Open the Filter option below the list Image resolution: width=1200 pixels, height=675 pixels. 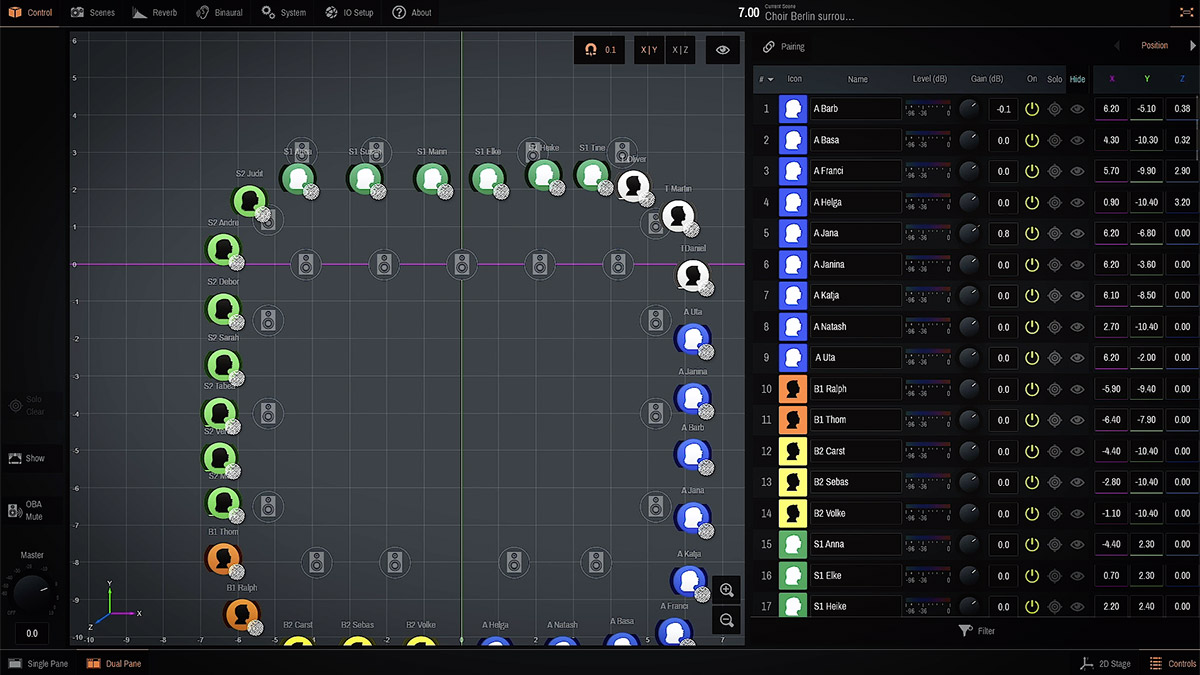[x=976, y=631]
